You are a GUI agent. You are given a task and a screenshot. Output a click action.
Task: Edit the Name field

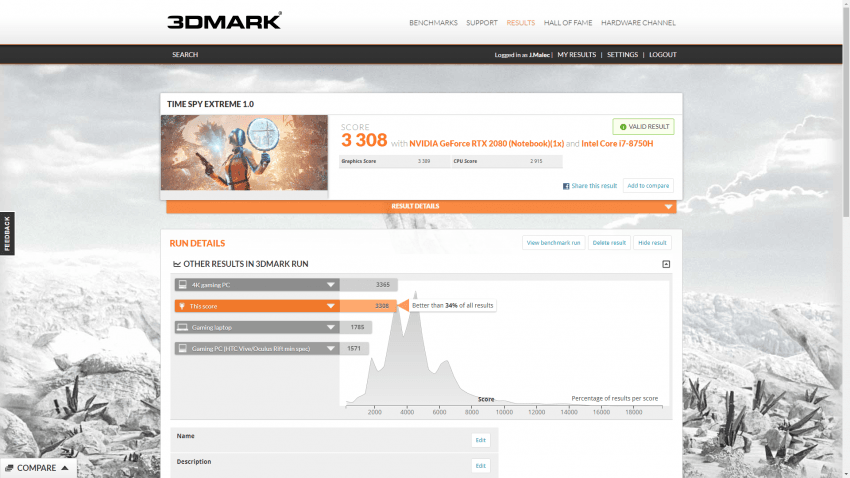coord(480,440)
